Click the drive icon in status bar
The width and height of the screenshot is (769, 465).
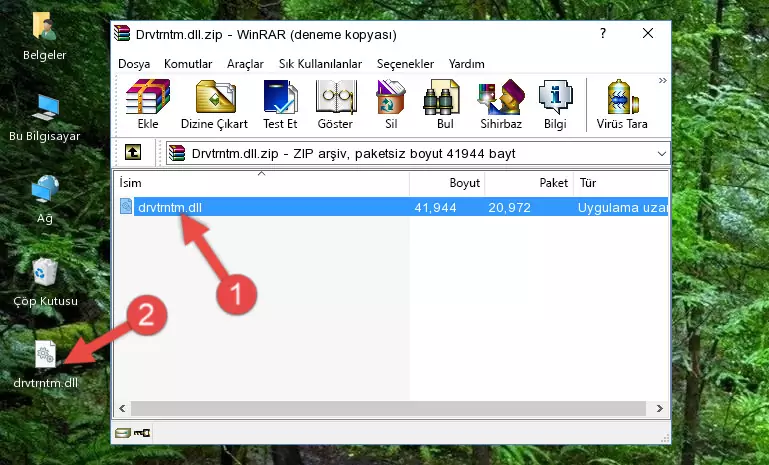click(123, 433)
